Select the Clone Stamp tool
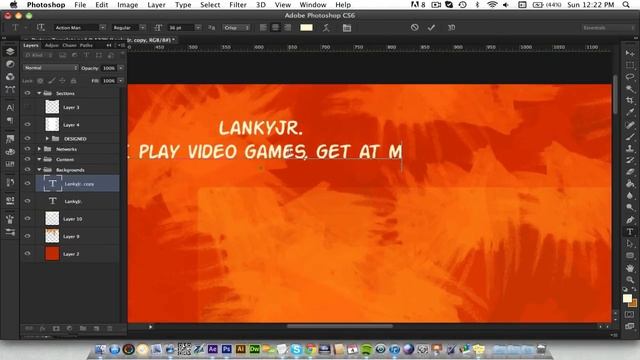Screen dimensions: 640x360 tap(630, 148)
